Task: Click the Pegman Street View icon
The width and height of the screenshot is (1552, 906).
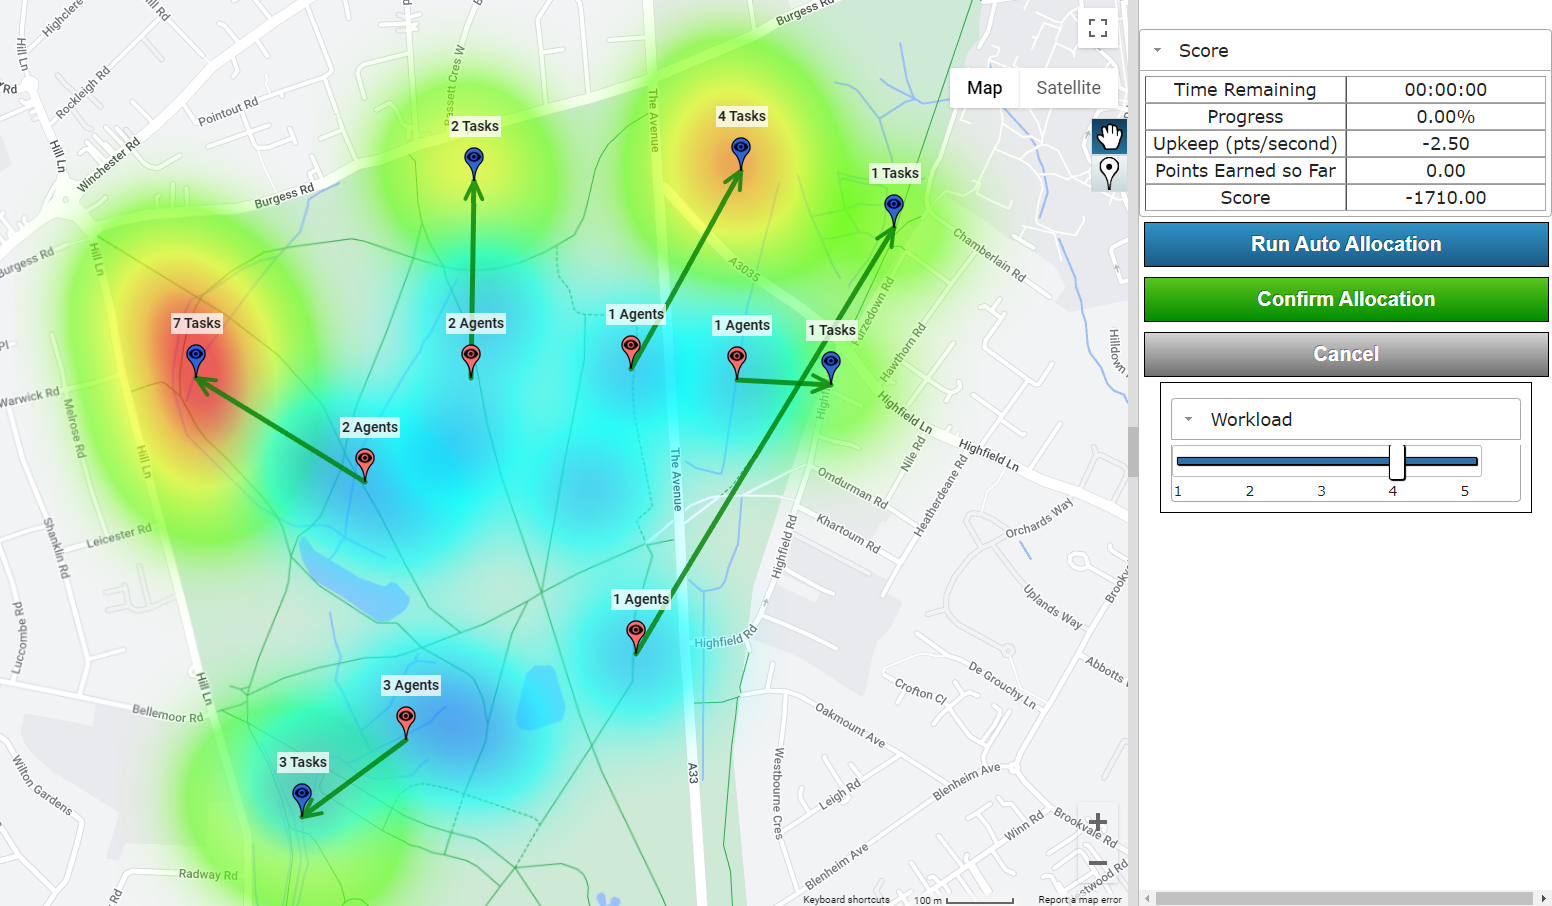Action: point(1108,172)
